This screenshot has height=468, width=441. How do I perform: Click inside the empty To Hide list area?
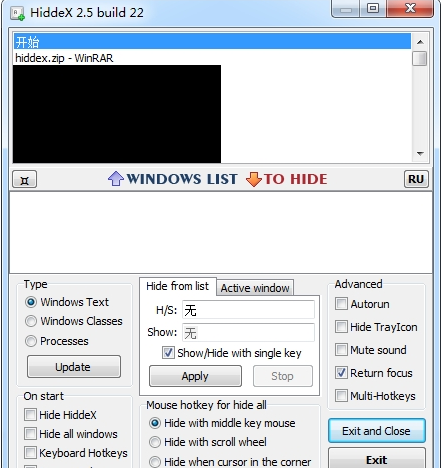pyautogui.click(x=221, y=233)
